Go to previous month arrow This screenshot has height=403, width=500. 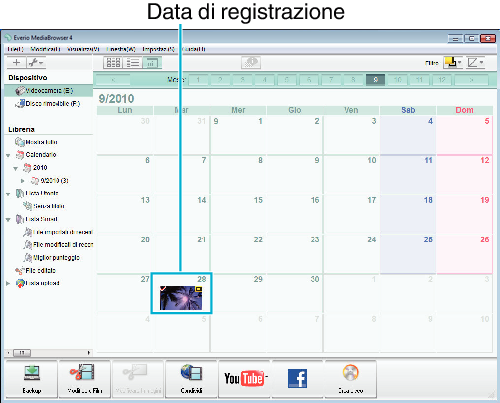tap(113, 80)
